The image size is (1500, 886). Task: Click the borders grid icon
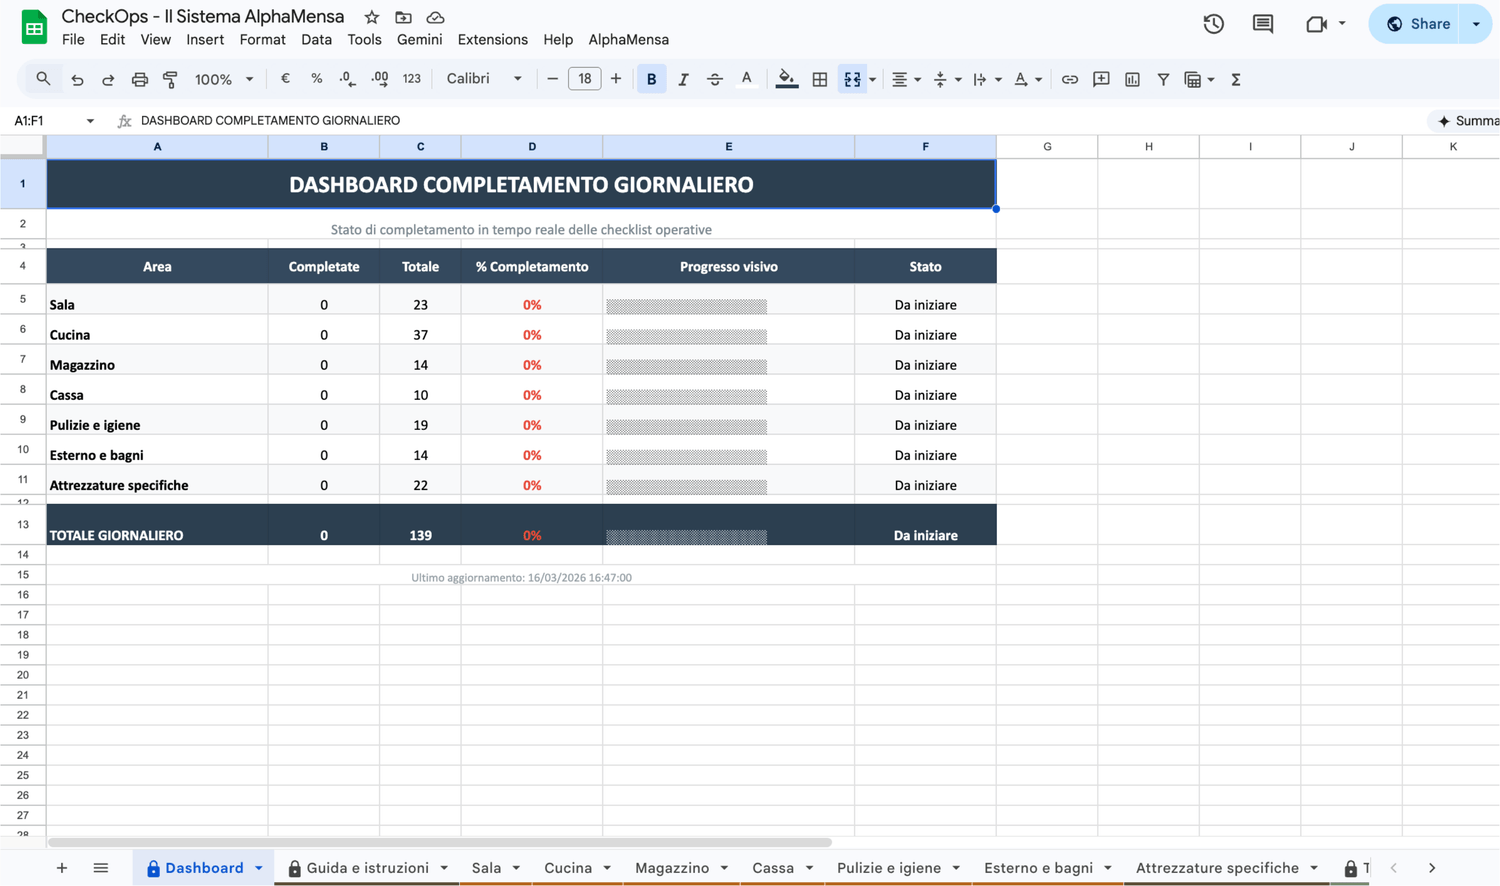[819, 79]
